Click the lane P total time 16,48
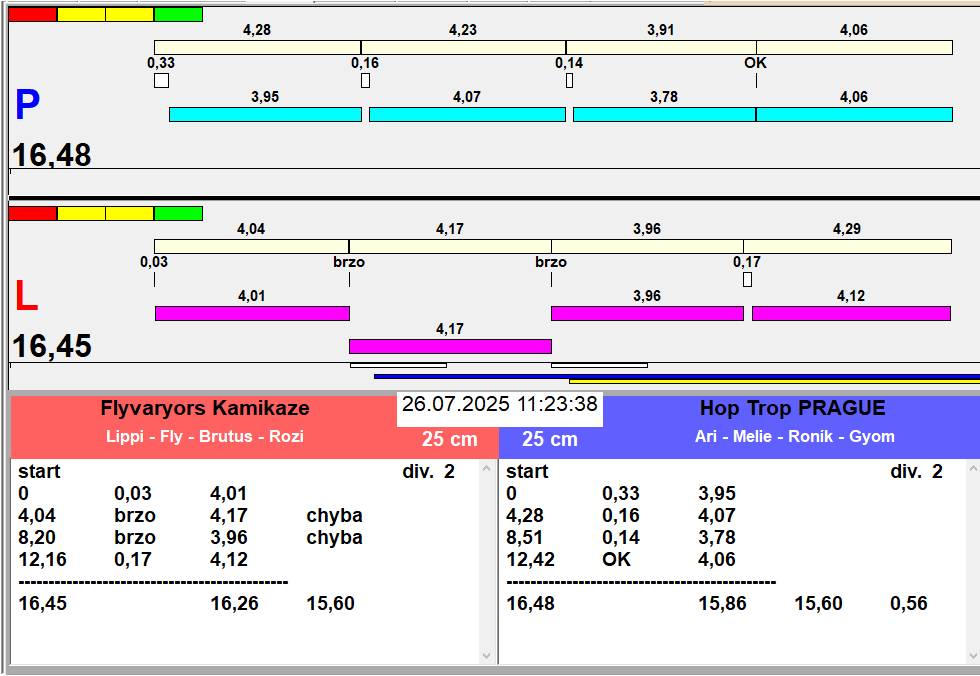 tap(52, 155)
